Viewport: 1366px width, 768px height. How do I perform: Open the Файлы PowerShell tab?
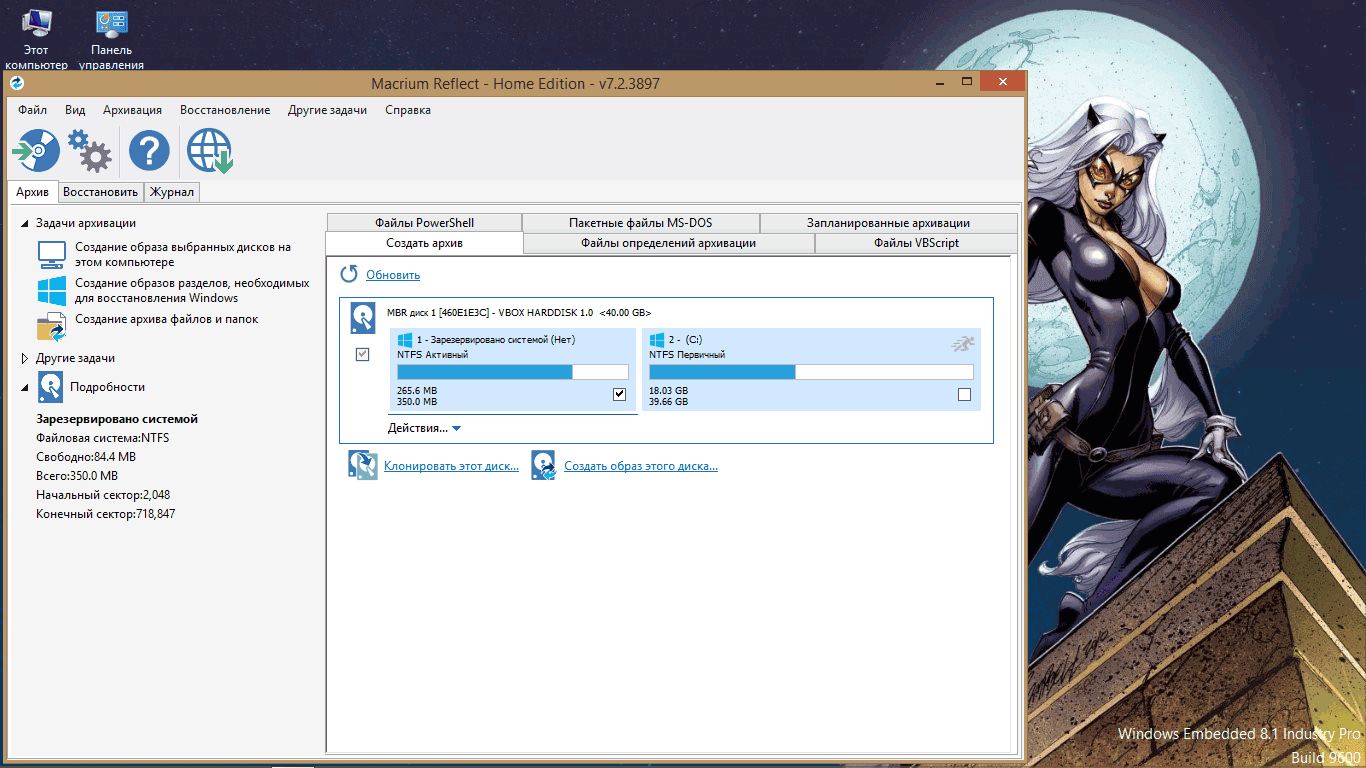[x=424, y=223]
